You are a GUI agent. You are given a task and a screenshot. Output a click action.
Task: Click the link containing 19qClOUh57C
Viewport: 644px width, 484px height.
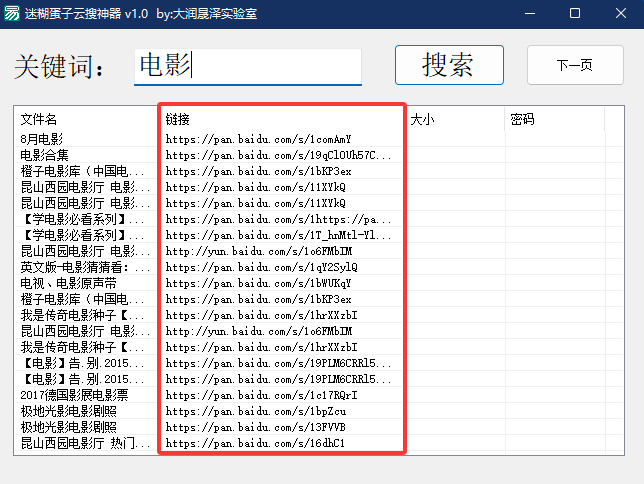[278, 155]
